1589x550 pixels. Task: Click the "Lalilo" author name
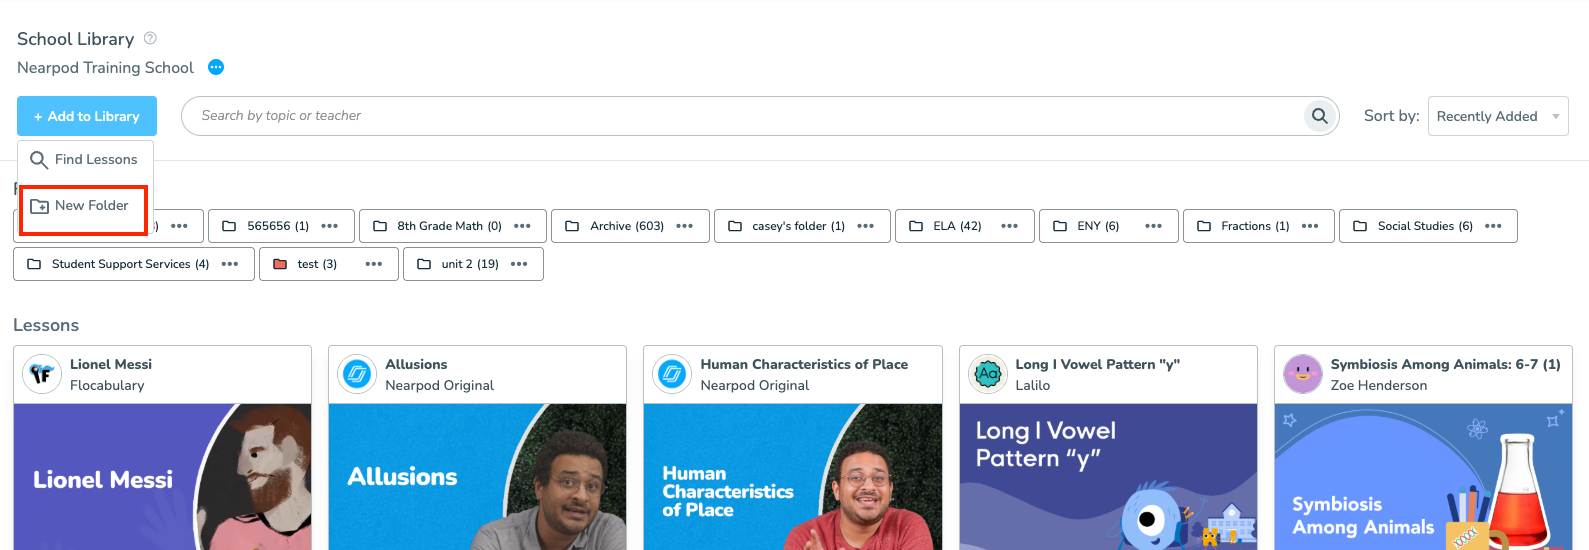1033,385
